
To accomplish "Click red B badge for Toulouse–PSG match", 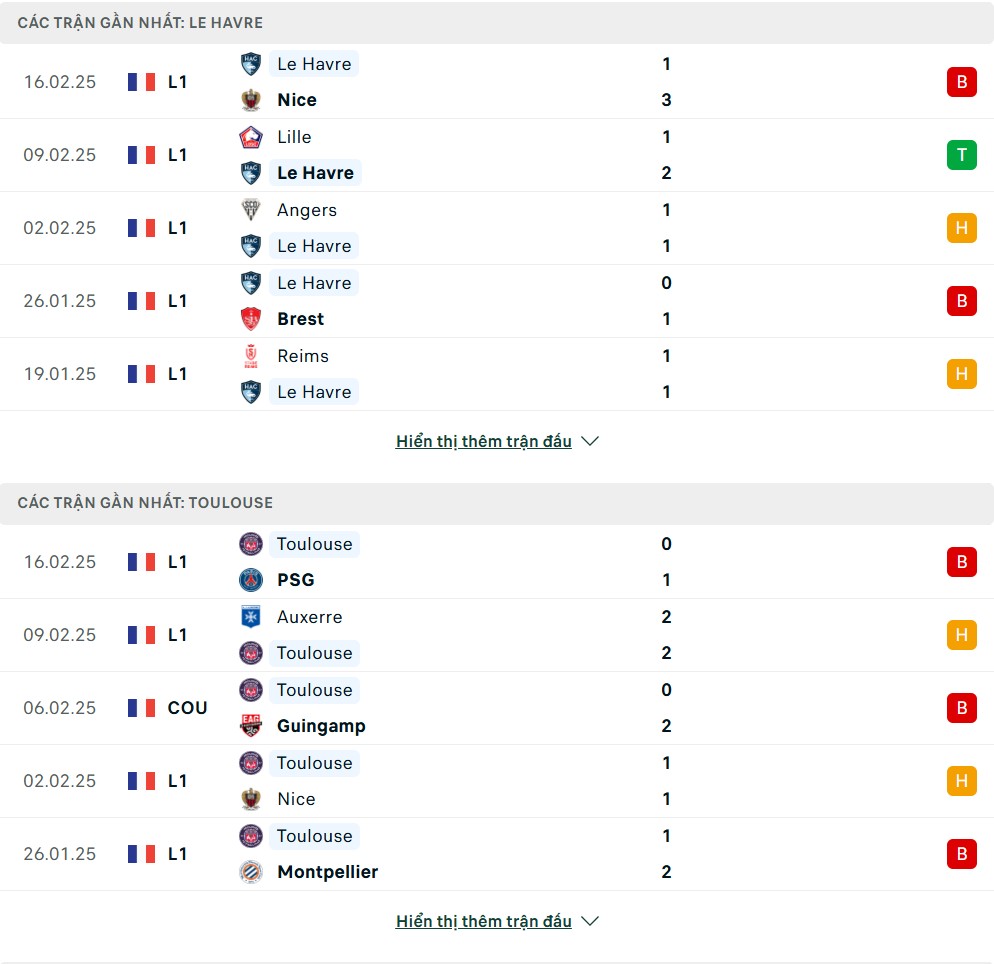I will click(961, 562).
